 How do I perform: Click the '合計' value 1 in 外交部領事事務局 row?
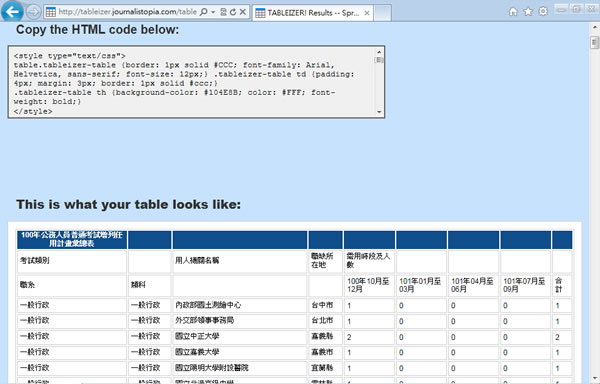pos(562,321)
